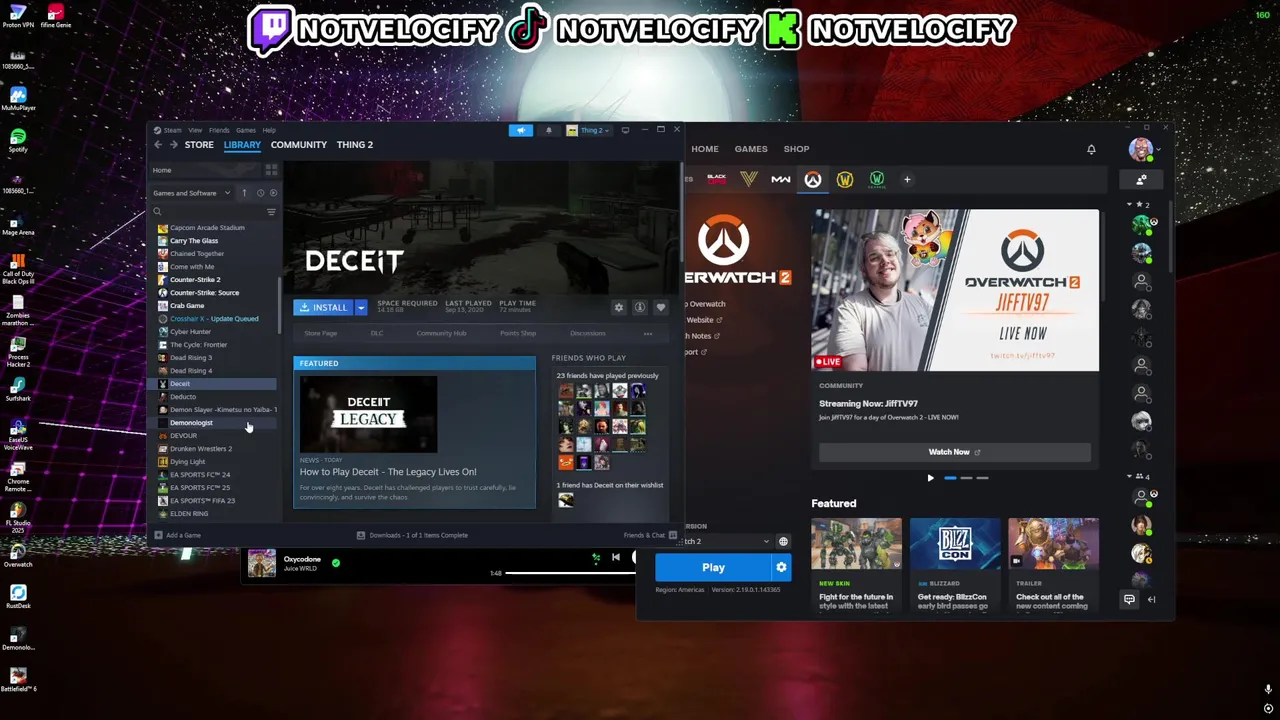Select the WoW Classic green icon
This screenshot has height=720, width=1280.
(x=877, y=179)
